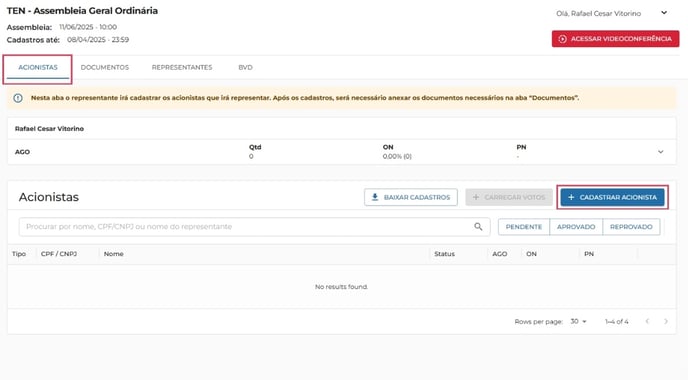Viewport: 688px width, 380px height.
Task: Focus the shareholder search field
Action: tap(254, 227)
